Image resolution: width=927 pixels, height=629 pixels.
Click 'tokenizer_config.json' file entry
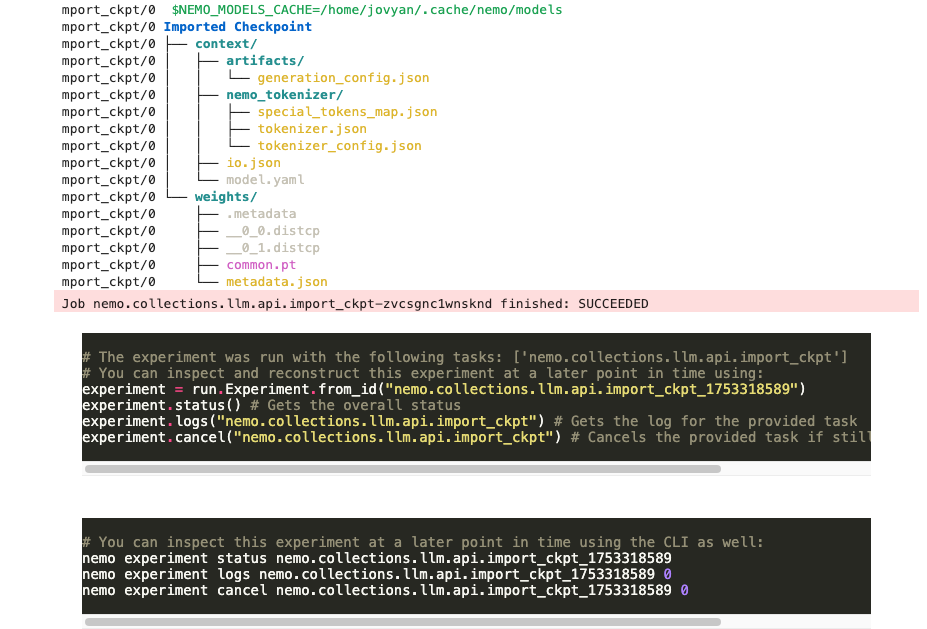[339, 146]
